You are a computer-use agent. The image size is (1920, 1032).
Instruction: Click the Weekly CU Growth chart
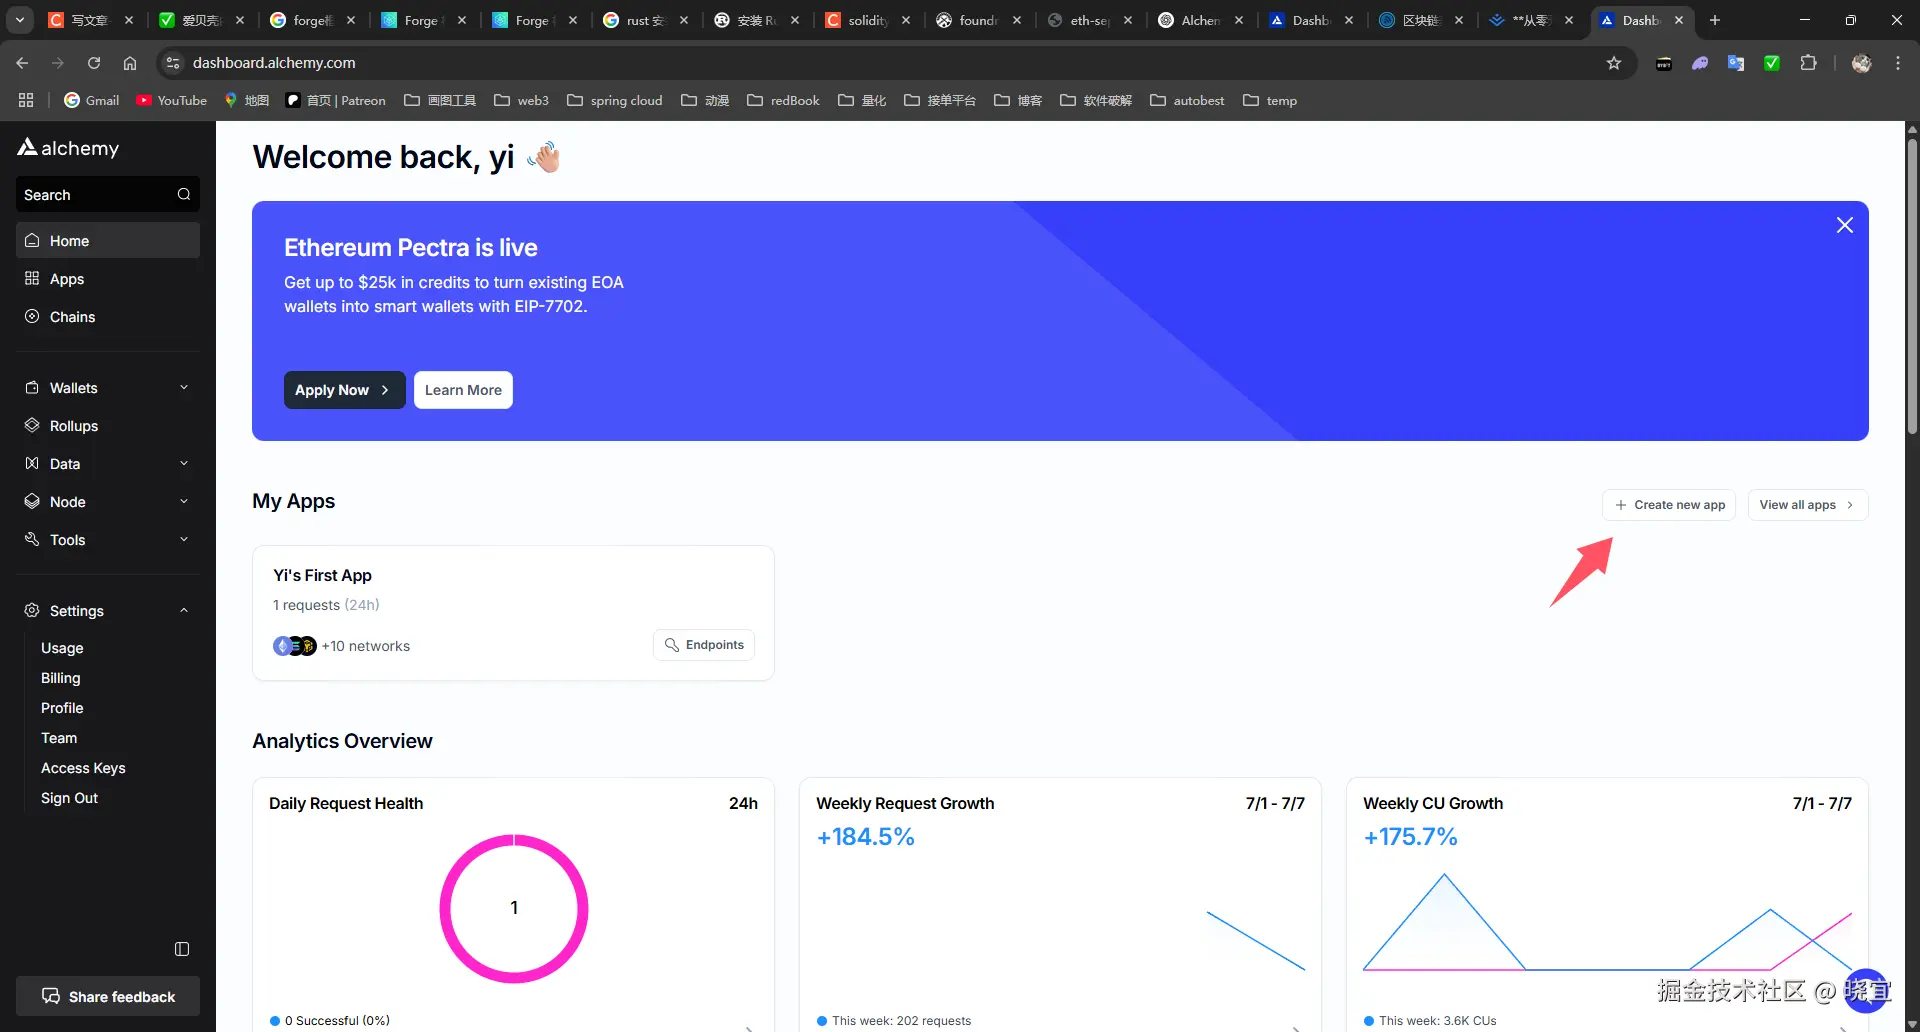[1607, 922]
